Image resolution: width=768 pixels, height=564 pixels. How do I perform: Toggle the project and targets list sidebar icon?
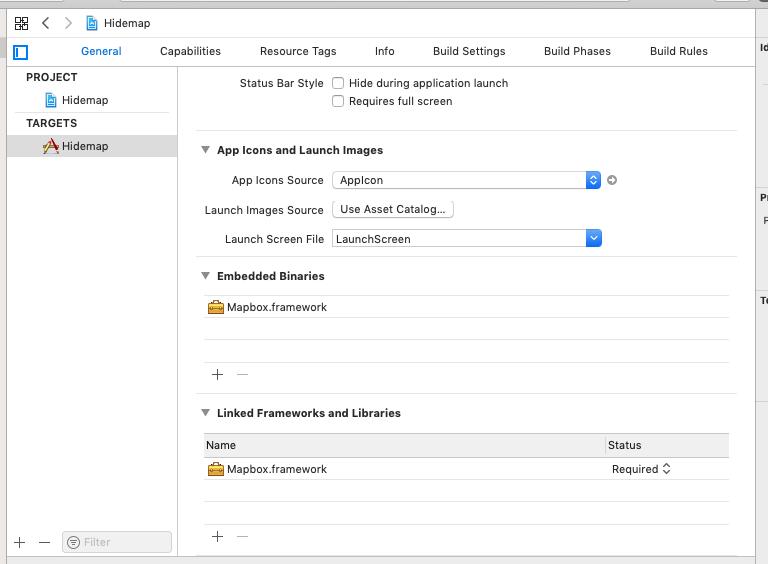(21, 52)
